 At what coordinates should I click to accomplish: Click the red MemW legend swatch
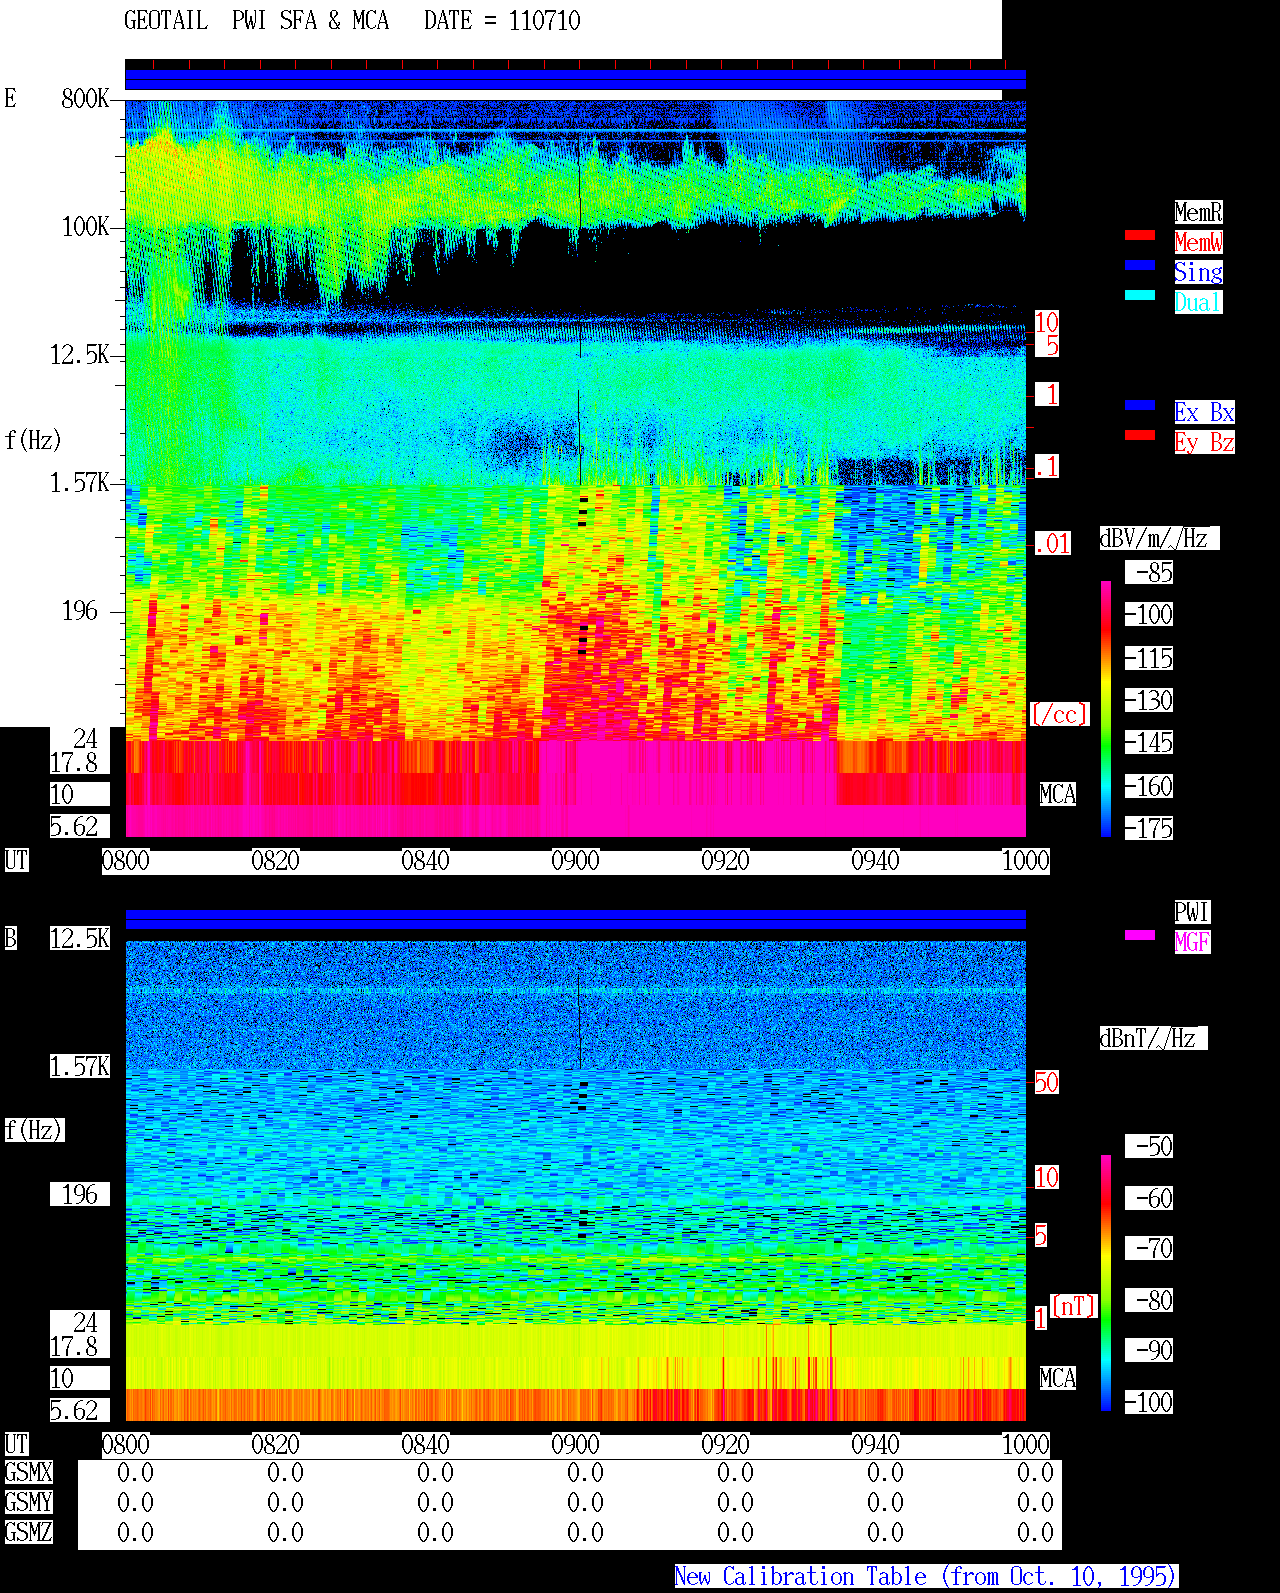[x=1140, y=235]
